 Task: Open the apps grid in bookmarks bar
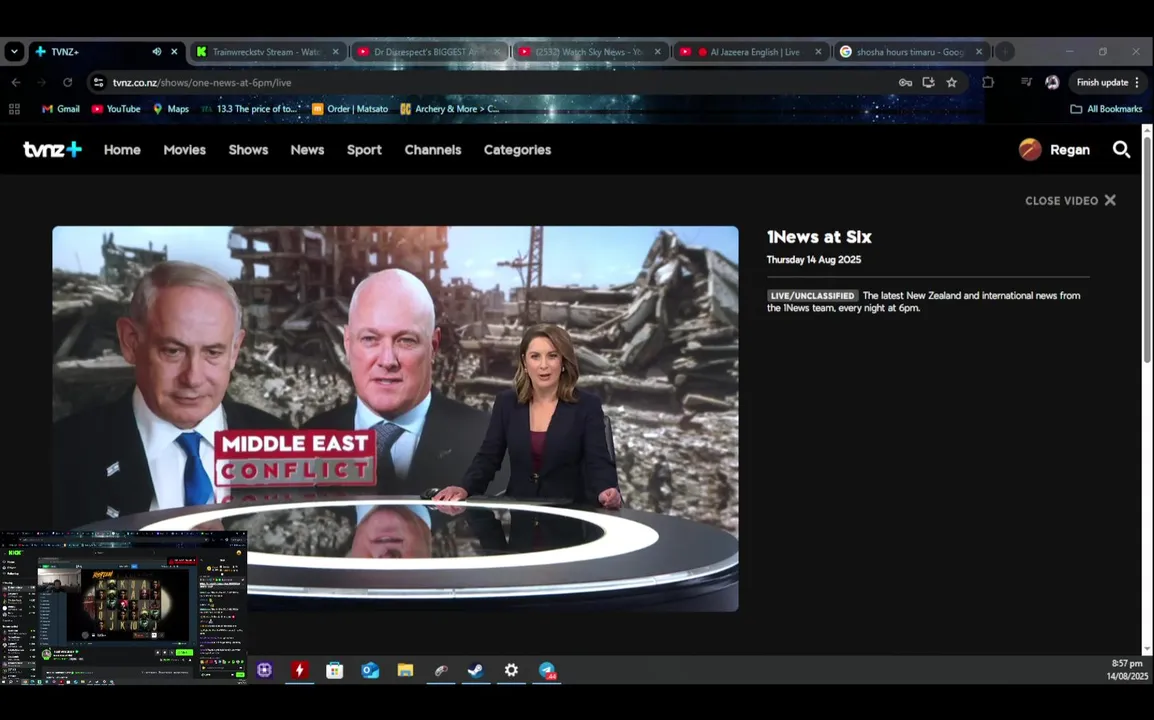point(14,109)
